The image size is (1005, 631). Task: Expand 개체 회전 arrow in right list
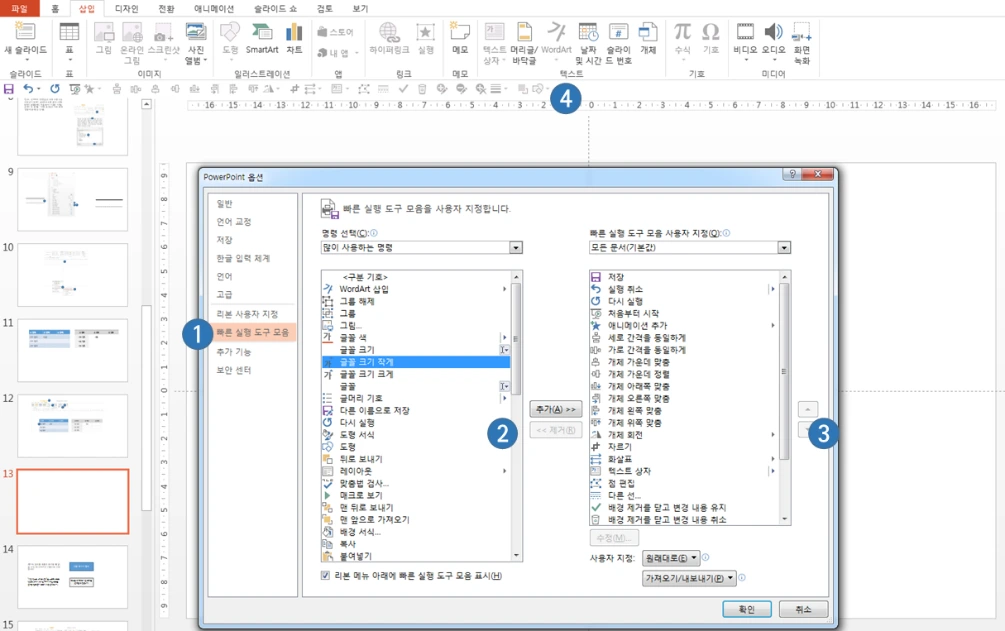coord(772,435)
